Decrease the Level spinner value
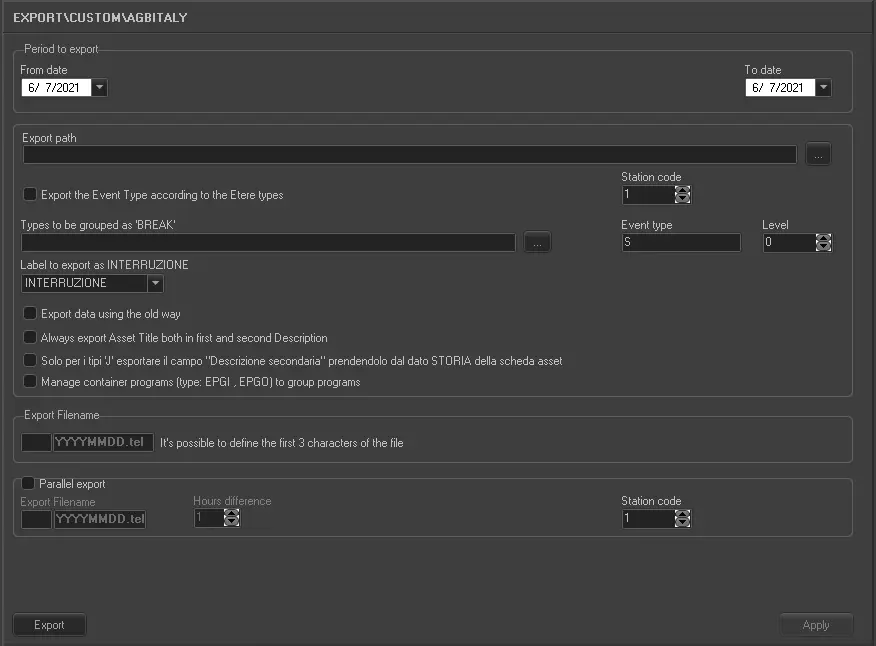The height and width of the screenshot is (646, 876). [x=824, y=247]
